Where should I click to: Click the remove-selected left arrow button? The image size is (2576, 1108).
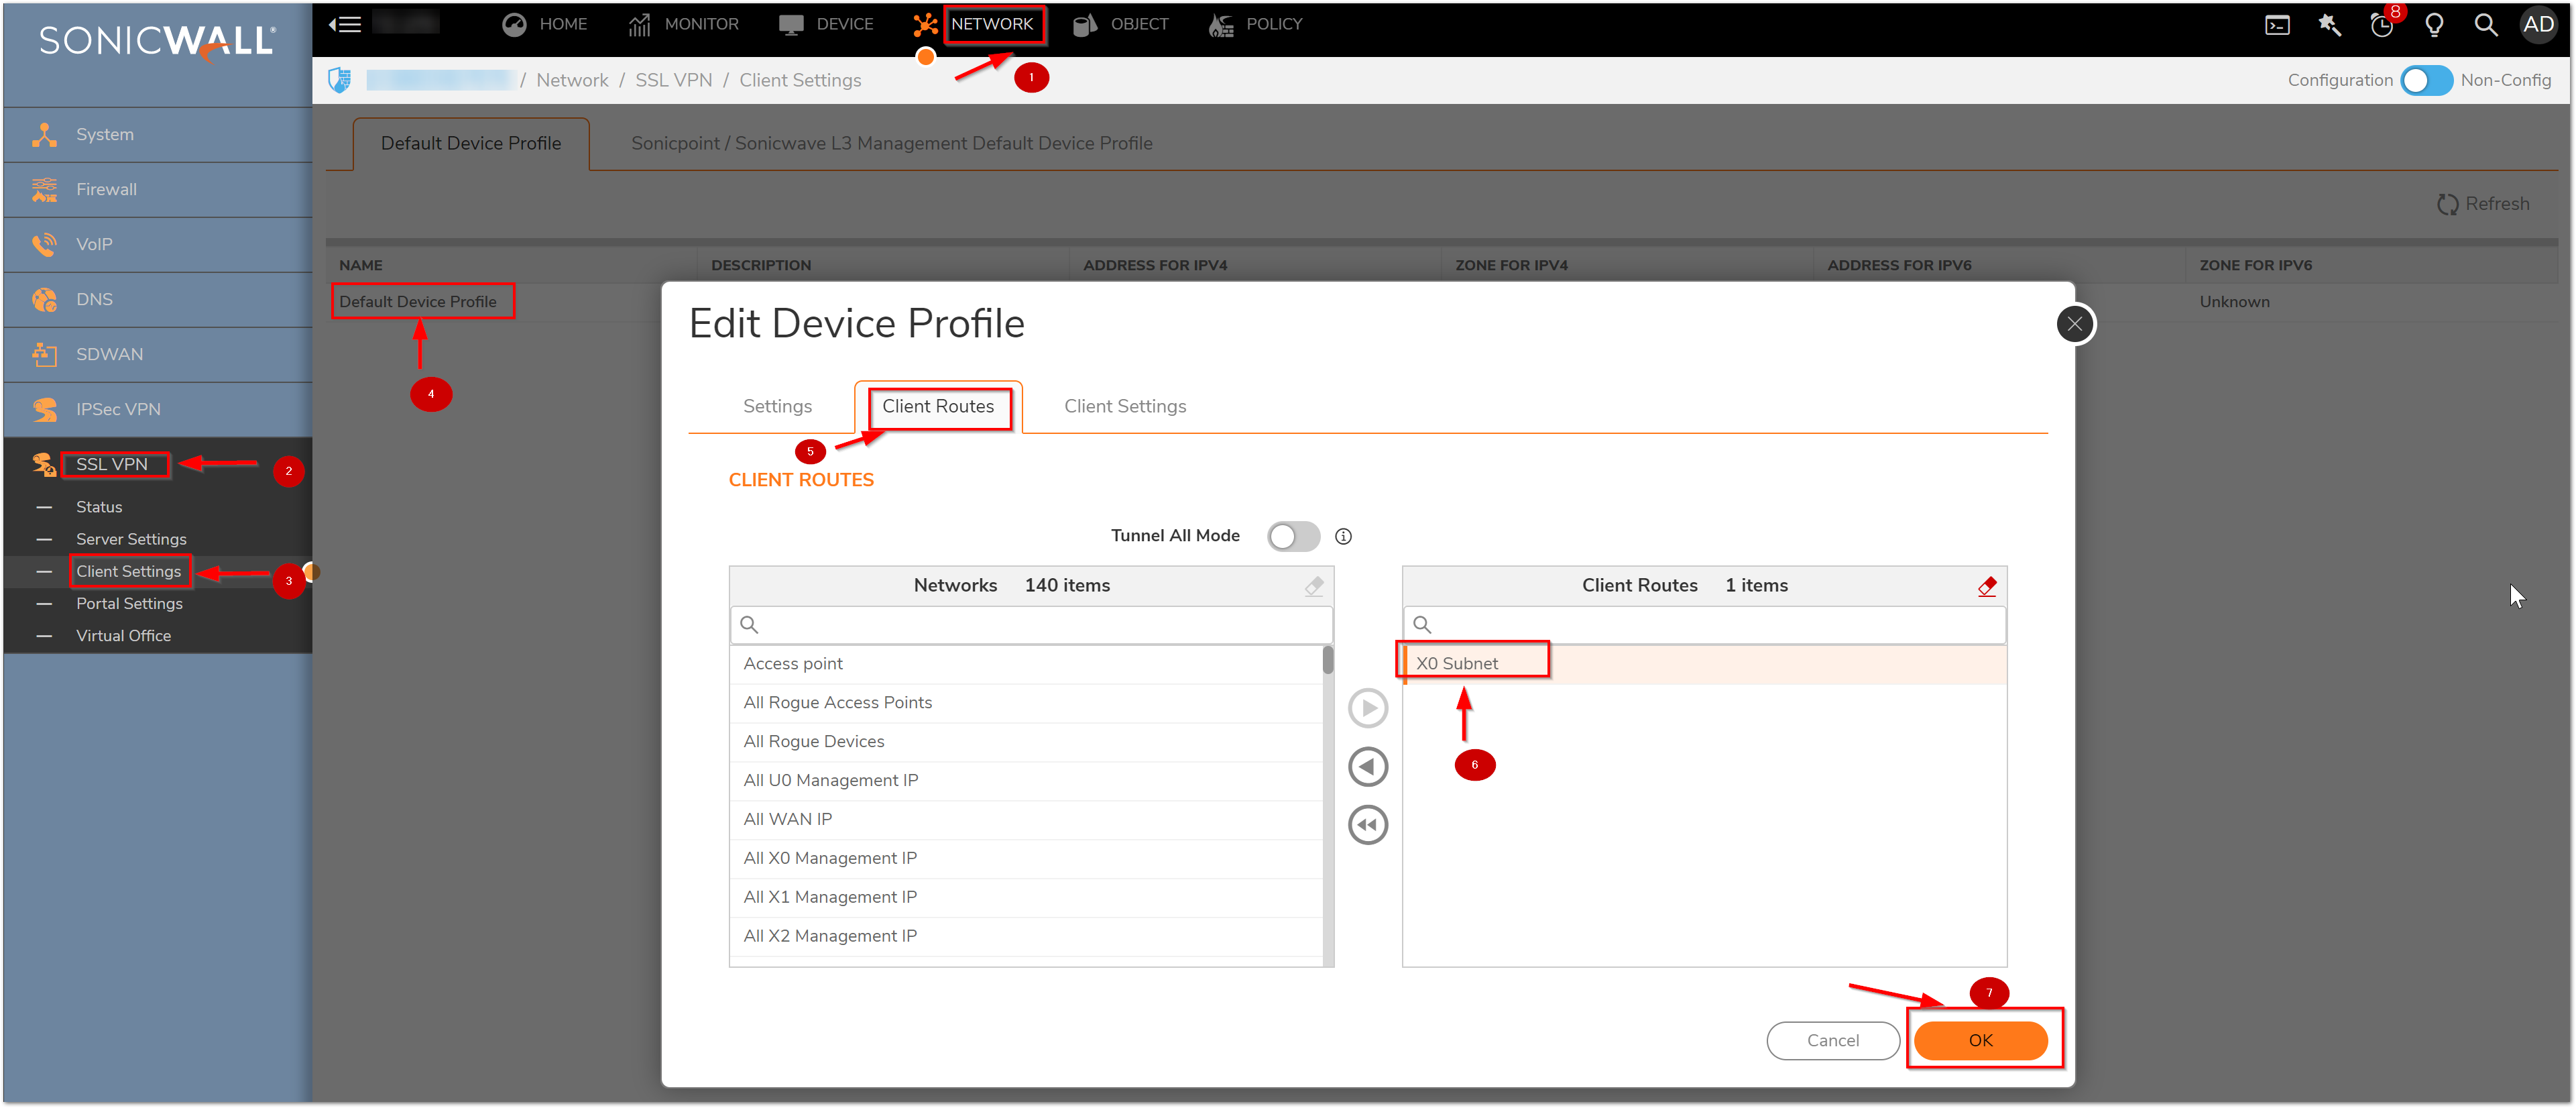[1367, 767]
